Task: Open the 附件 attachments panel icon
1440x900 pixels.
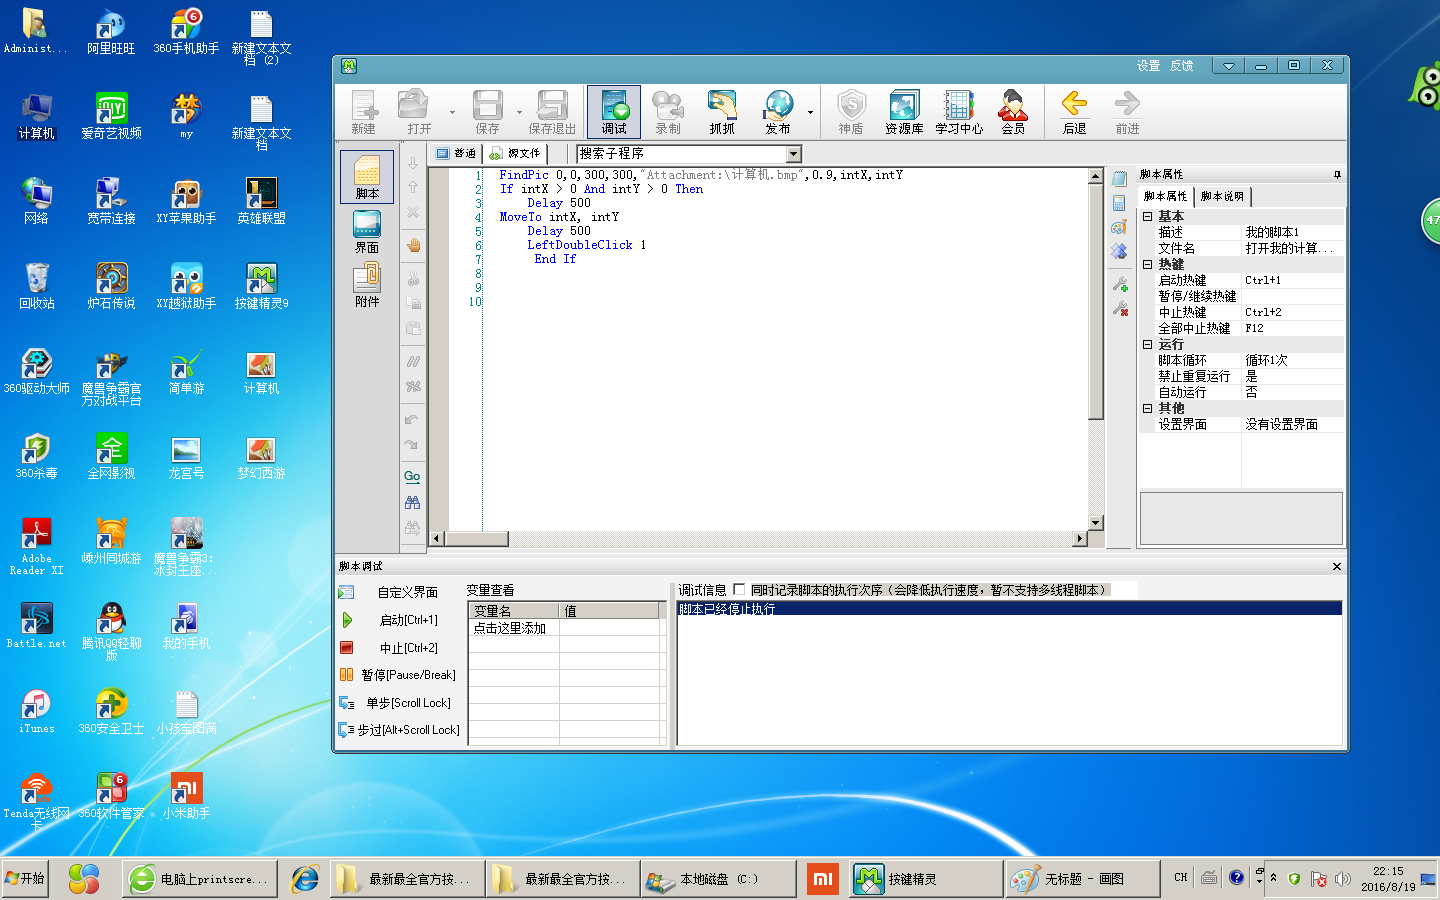Action: click(367, 285)
